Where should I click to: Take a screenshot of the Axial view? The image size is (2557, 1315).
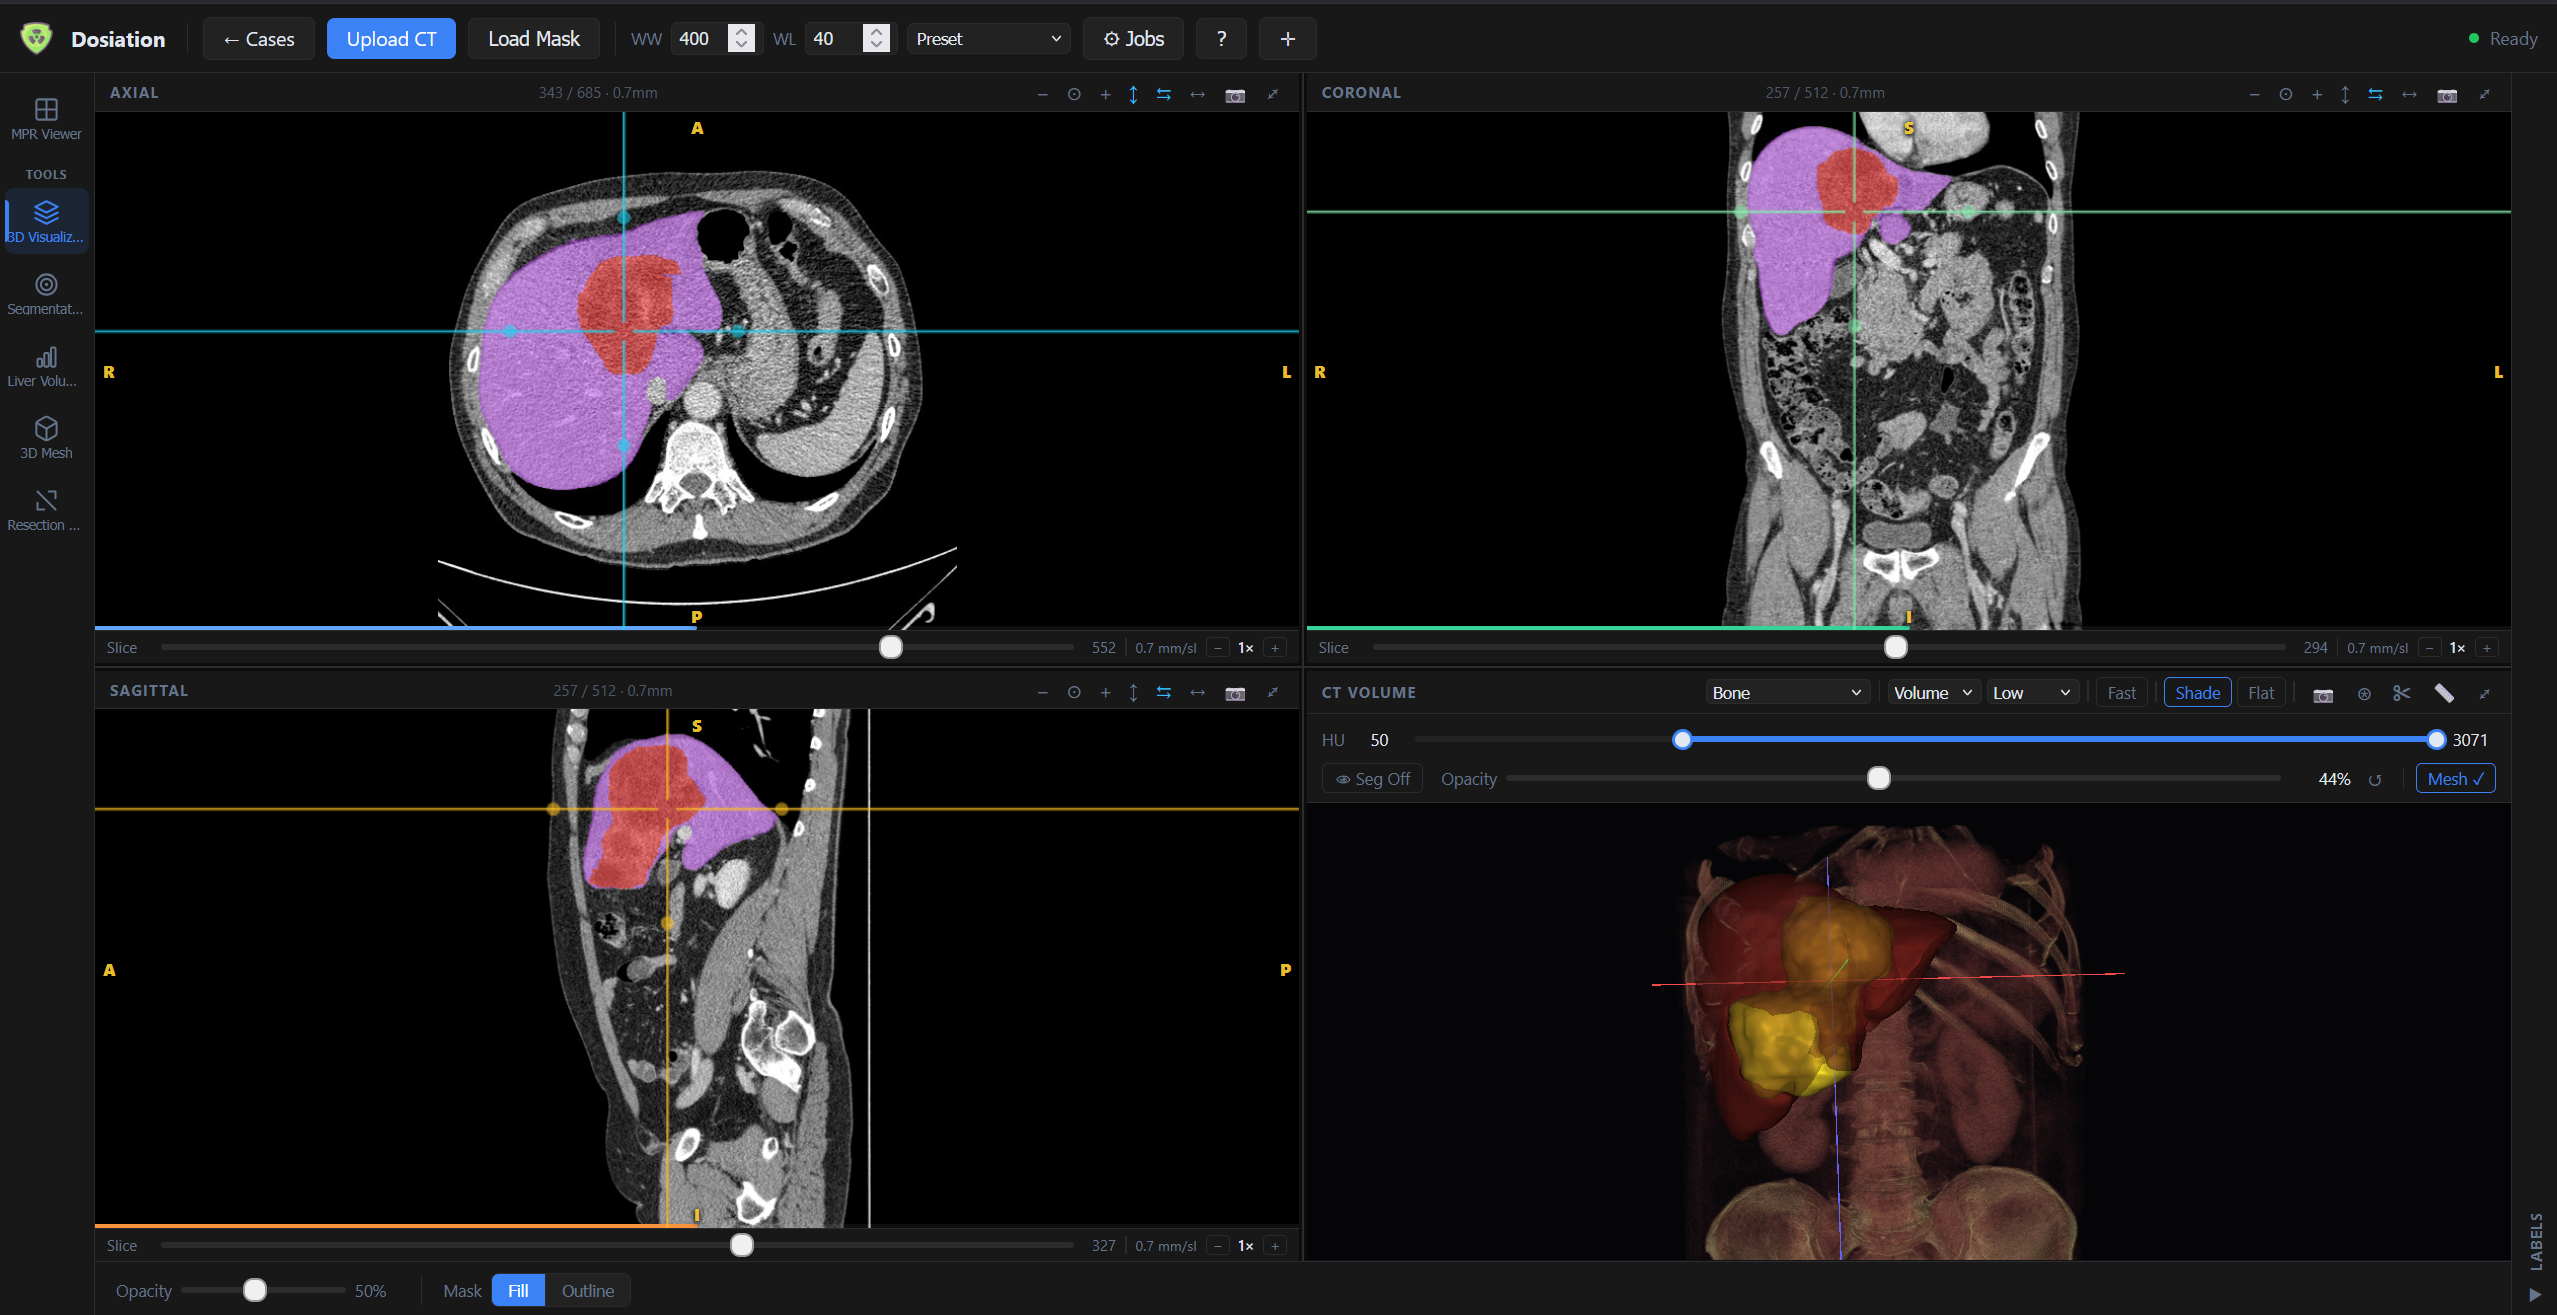click(1235, 95)
